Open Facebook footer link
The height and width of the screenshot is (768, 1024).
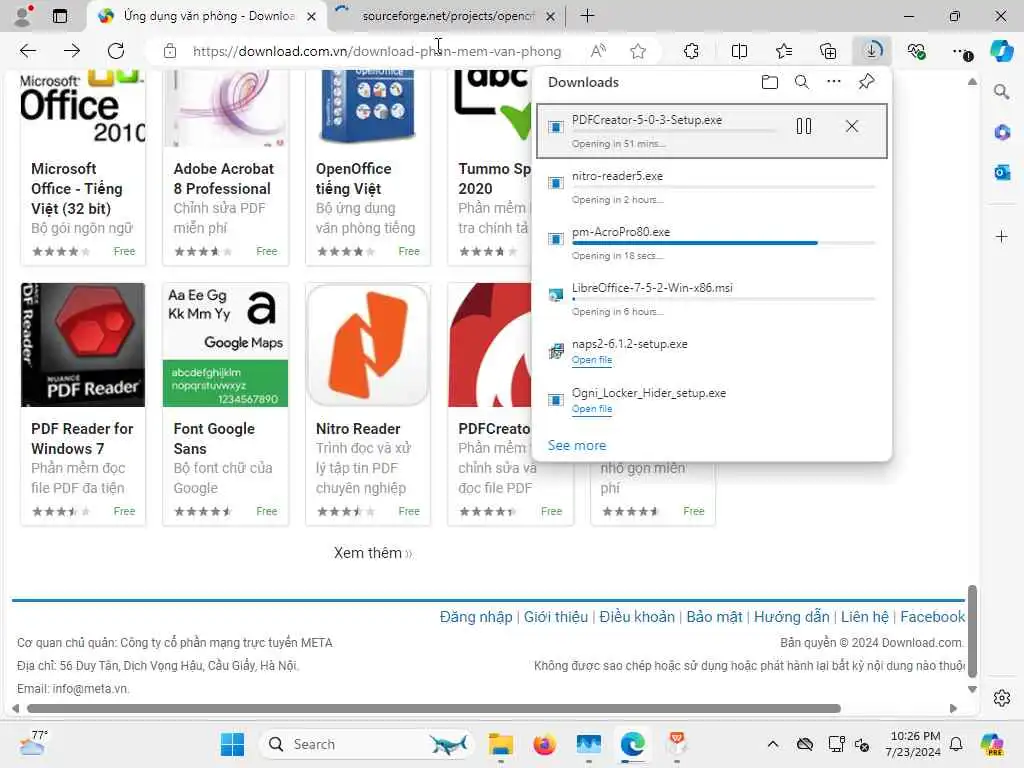tap(932, 616)
